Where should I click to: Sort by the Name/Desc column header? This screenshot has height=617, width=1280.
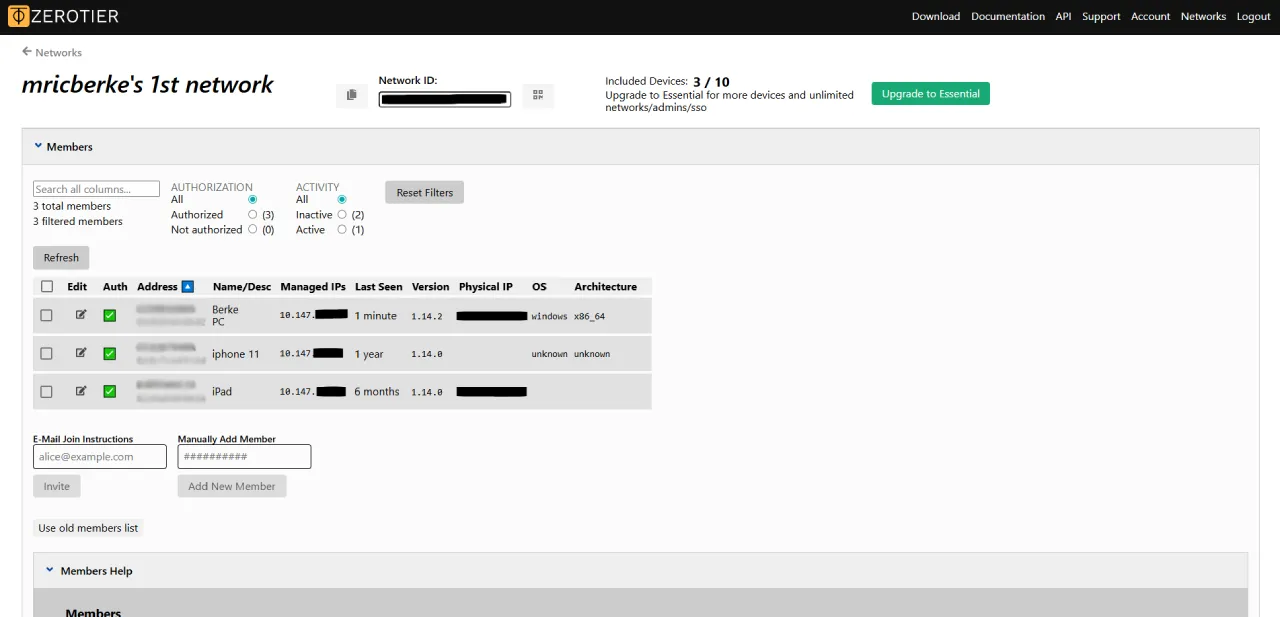coord(242,287)
